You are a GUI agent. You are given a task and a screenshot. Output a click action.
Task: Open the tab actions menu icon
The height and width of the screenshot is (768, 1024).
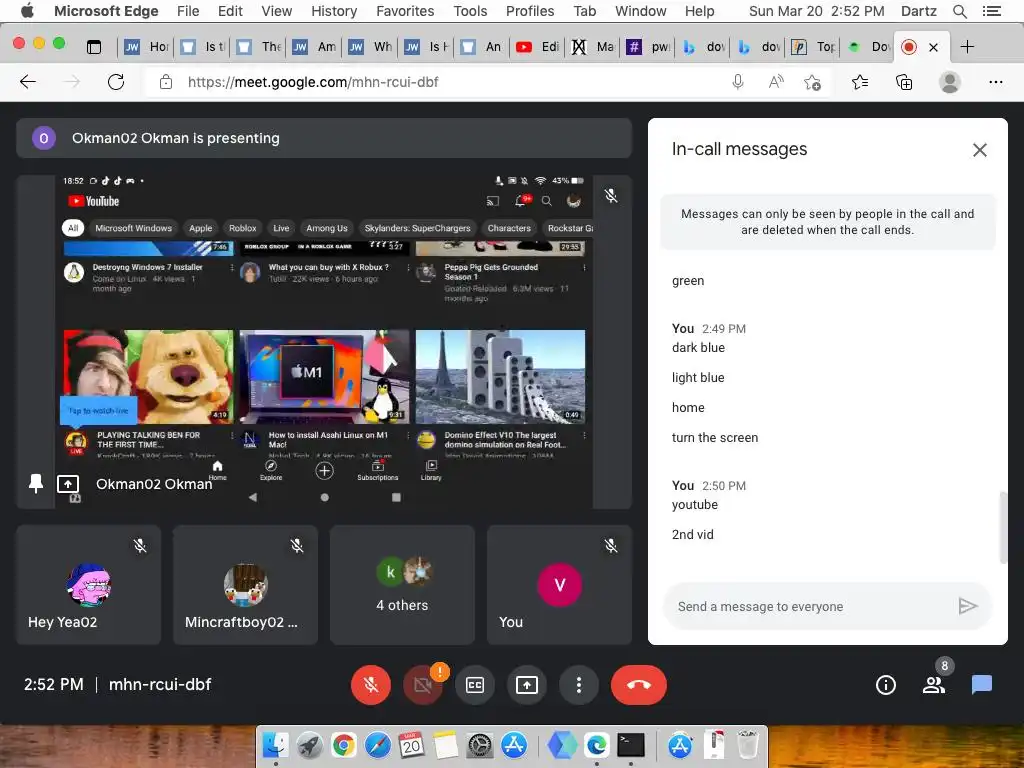pos(94,46)
